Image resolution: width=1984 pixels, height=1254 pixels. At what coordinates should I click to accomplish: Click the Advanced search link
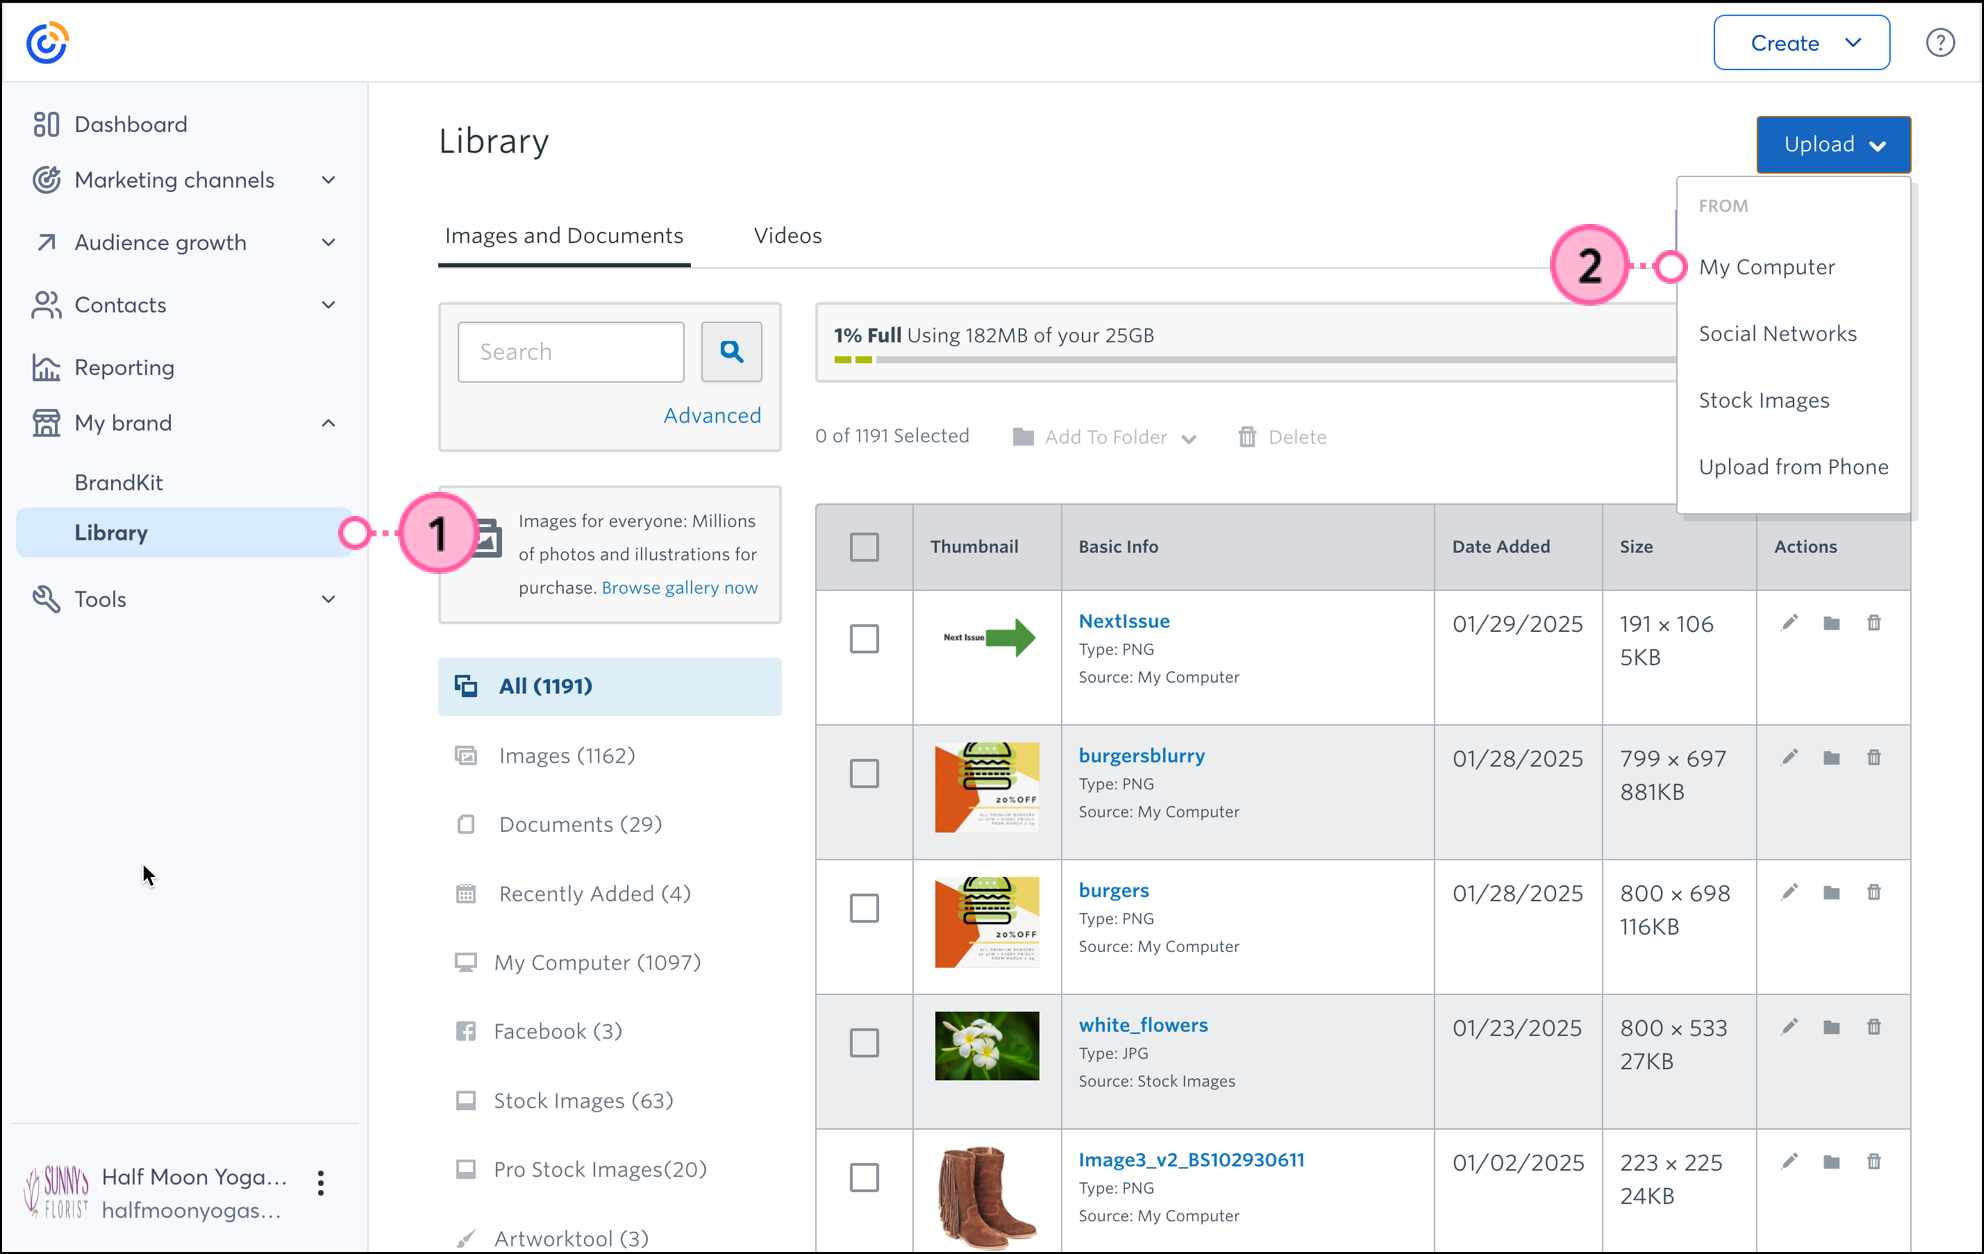[x=712, y=416]
